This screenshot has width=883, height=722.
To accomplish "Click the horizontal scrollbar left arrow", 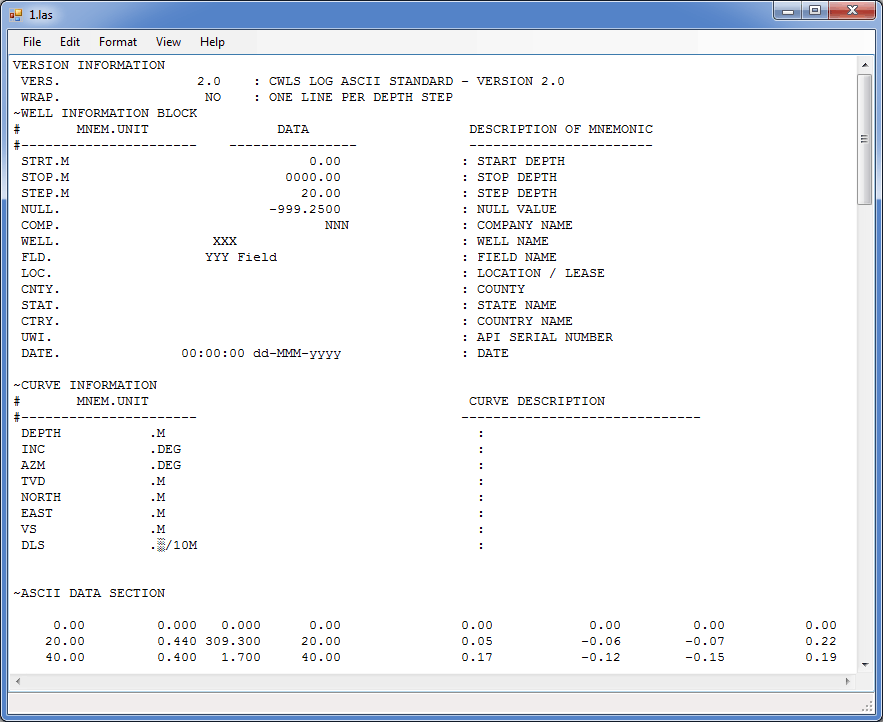I will [17, 681].
